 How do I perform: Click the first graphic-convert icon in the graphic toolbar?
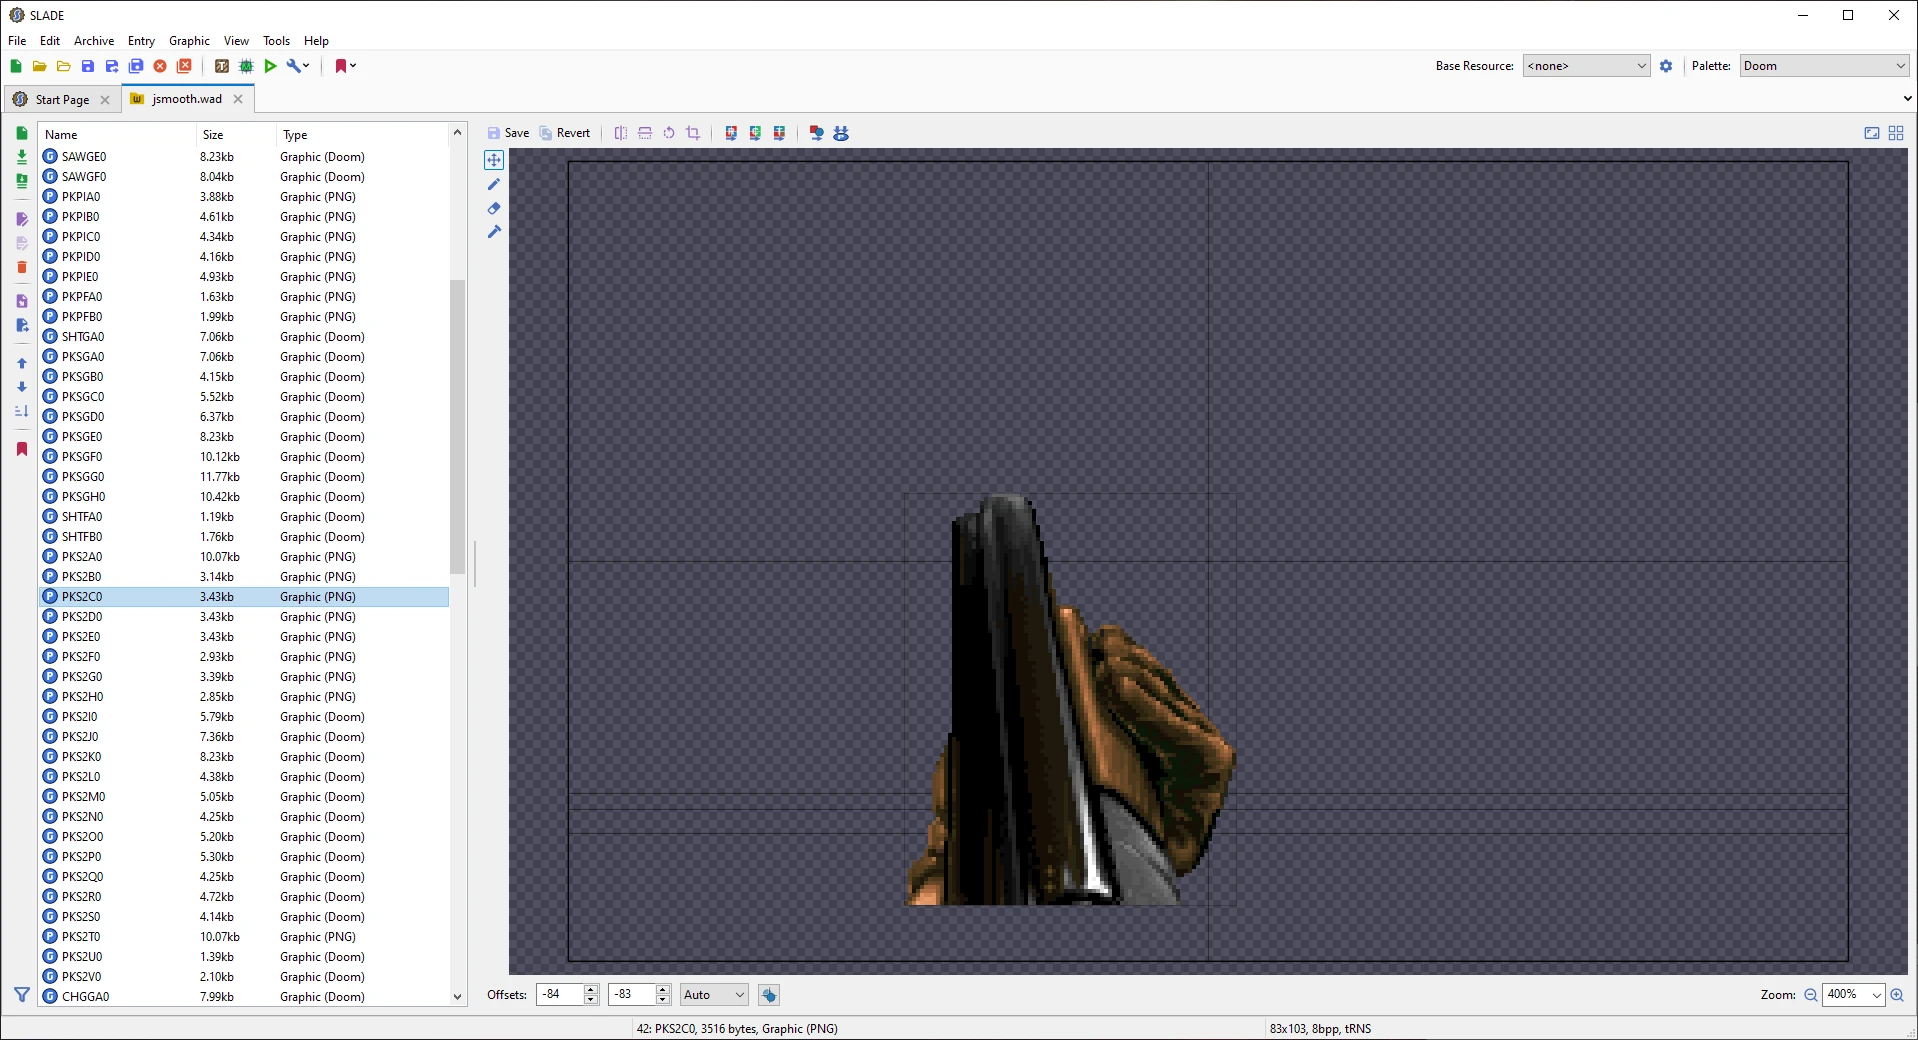(731, 133)
